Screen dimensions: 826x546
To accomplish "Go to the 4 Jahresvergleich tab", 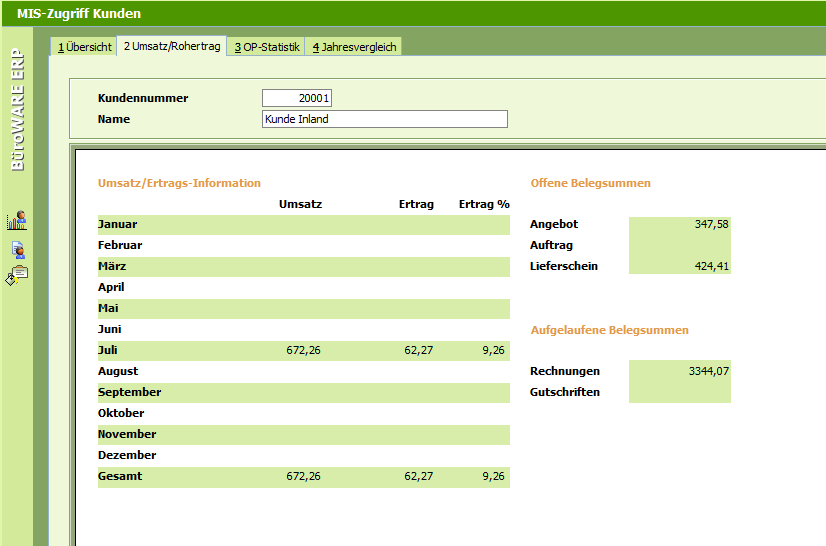I will [x=354, y=47].
